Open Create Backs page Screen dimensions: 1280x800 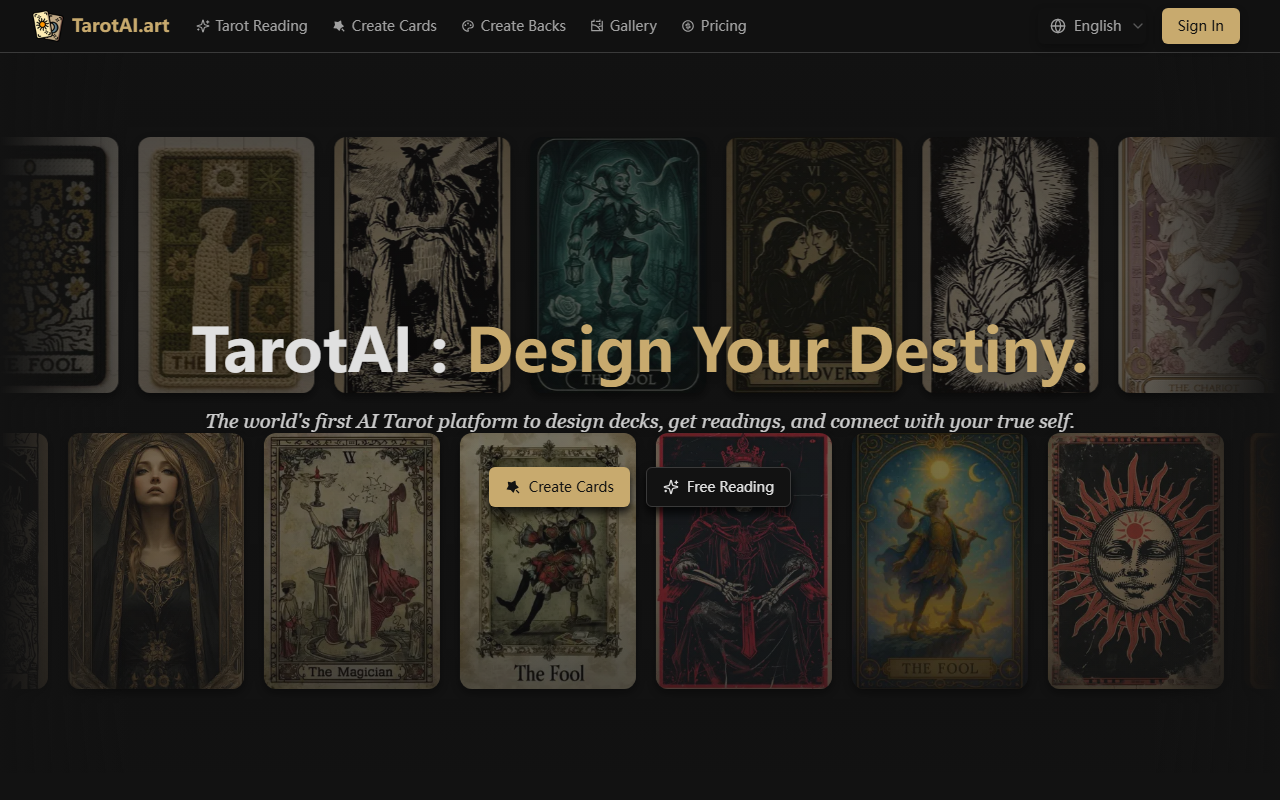[x=513, y=26]
